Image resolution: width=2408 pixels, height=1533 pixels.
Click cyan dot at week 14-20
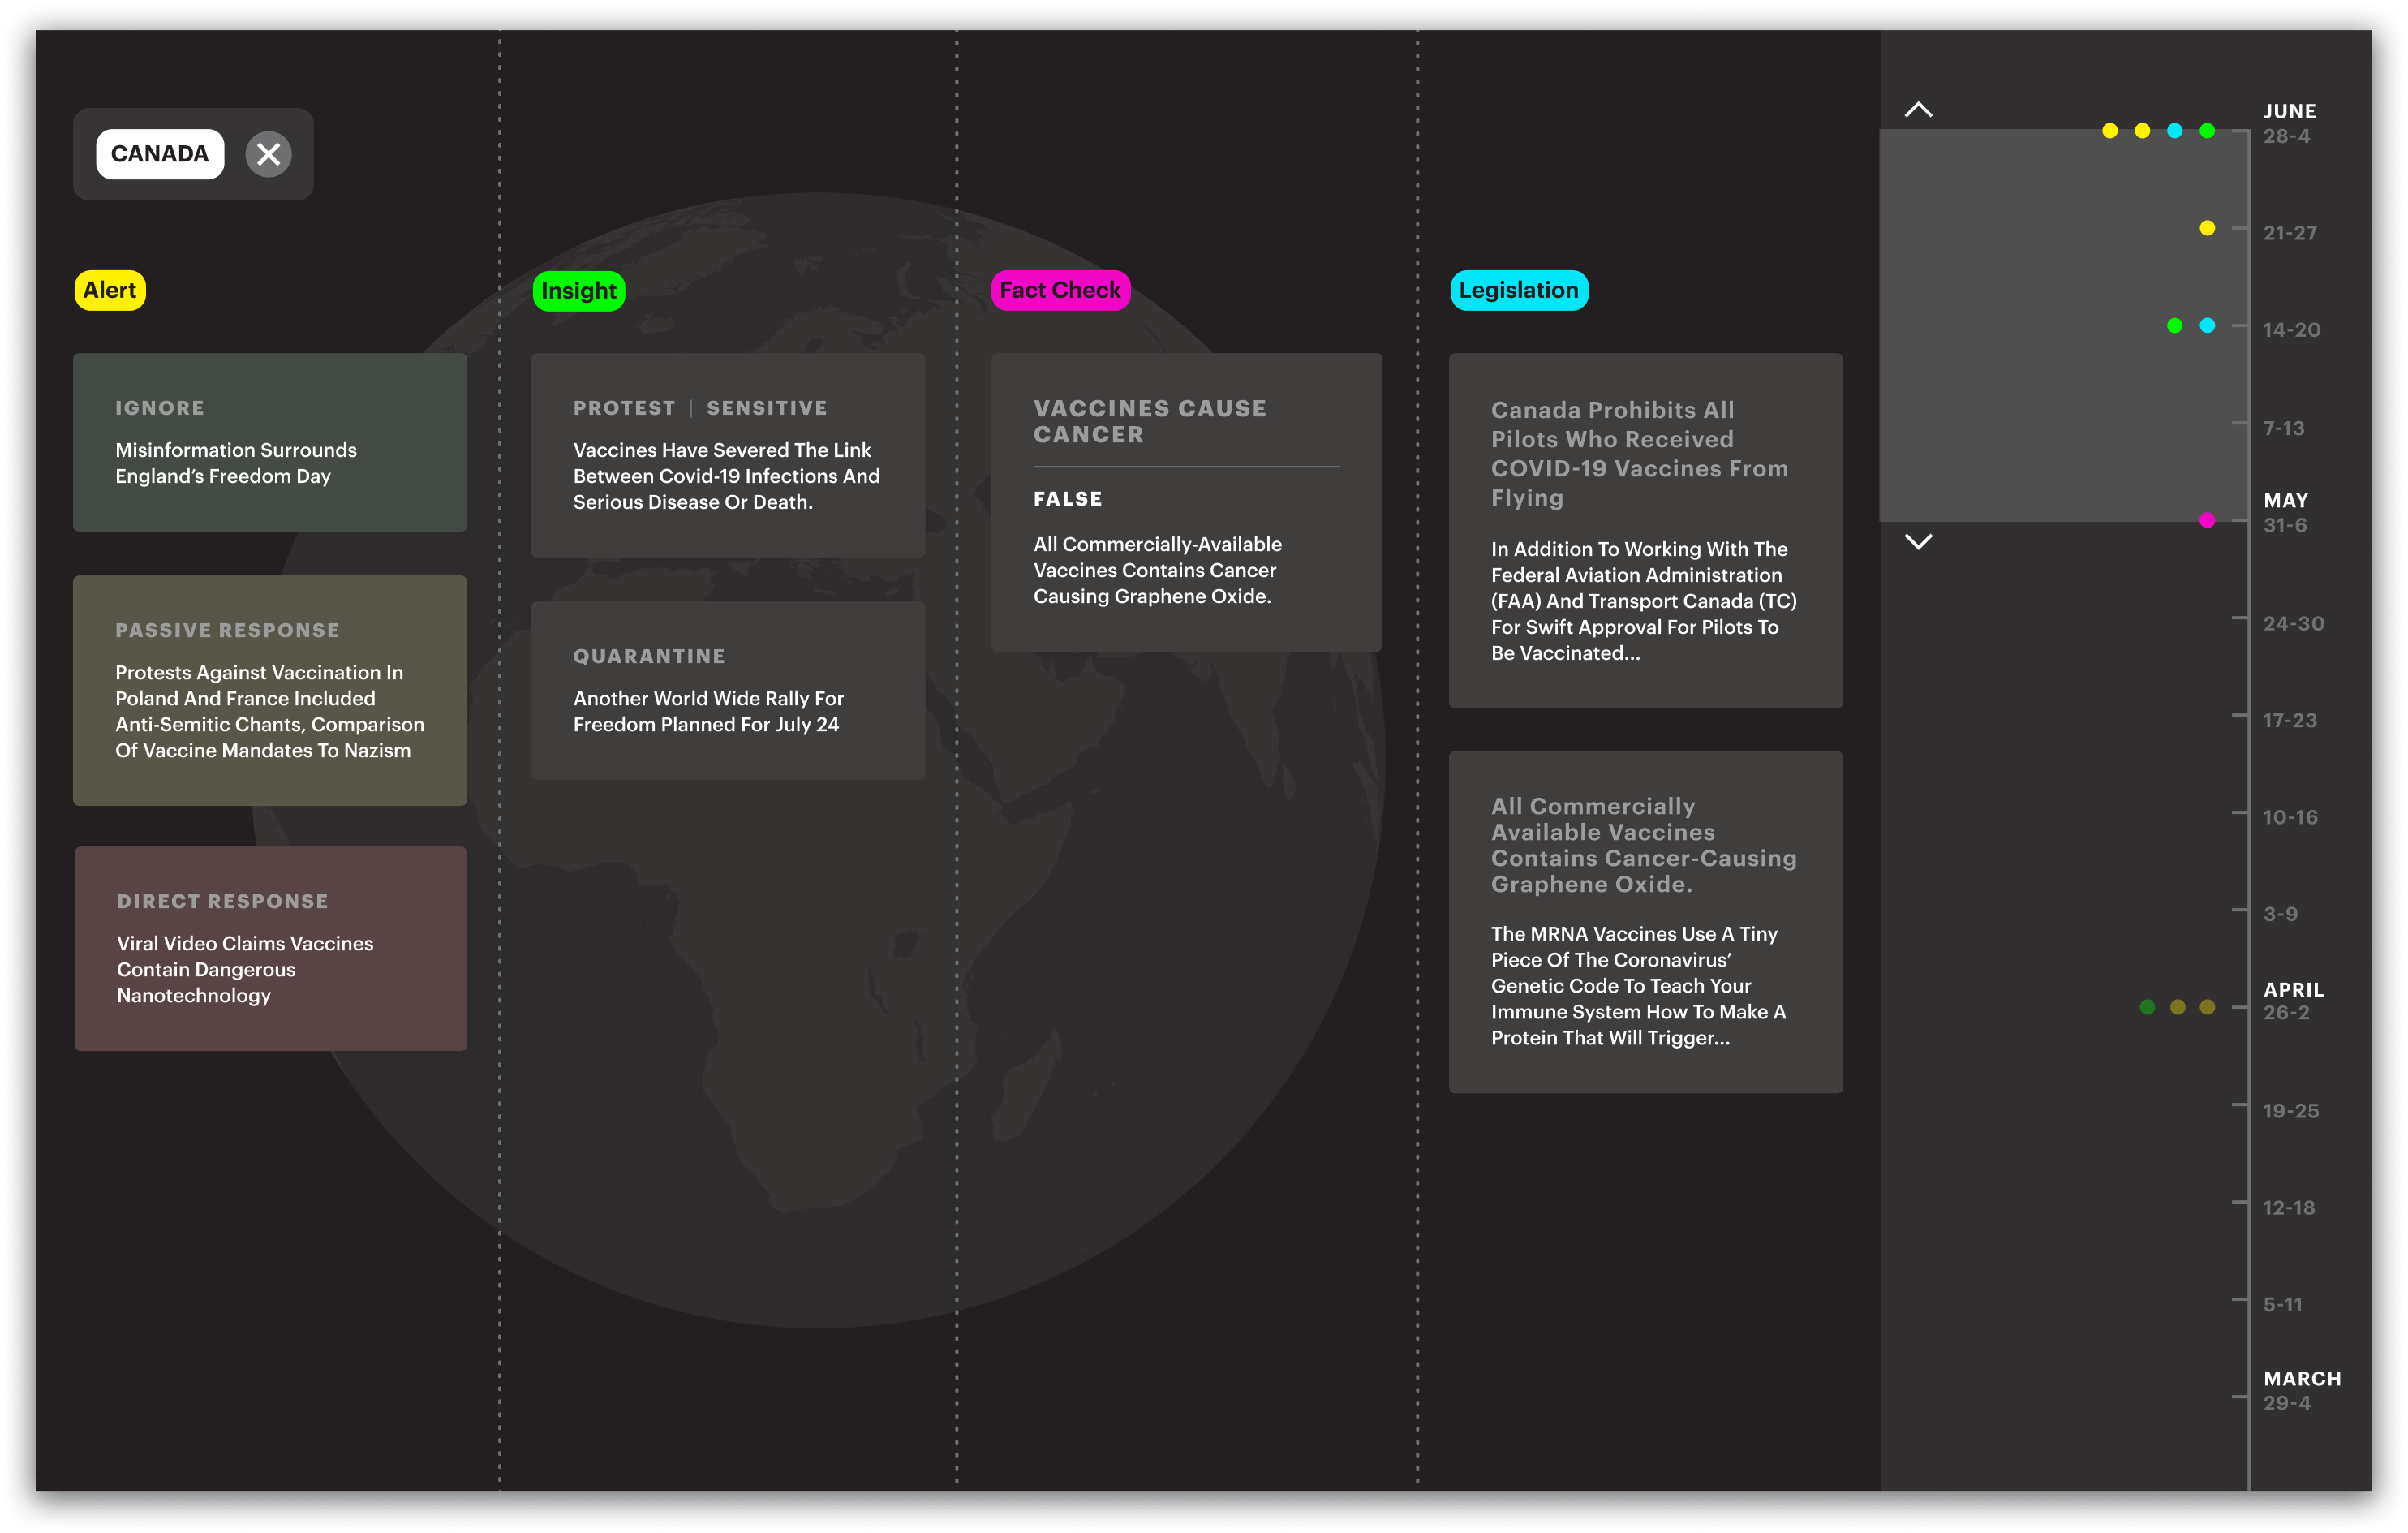coord(2207,325)
